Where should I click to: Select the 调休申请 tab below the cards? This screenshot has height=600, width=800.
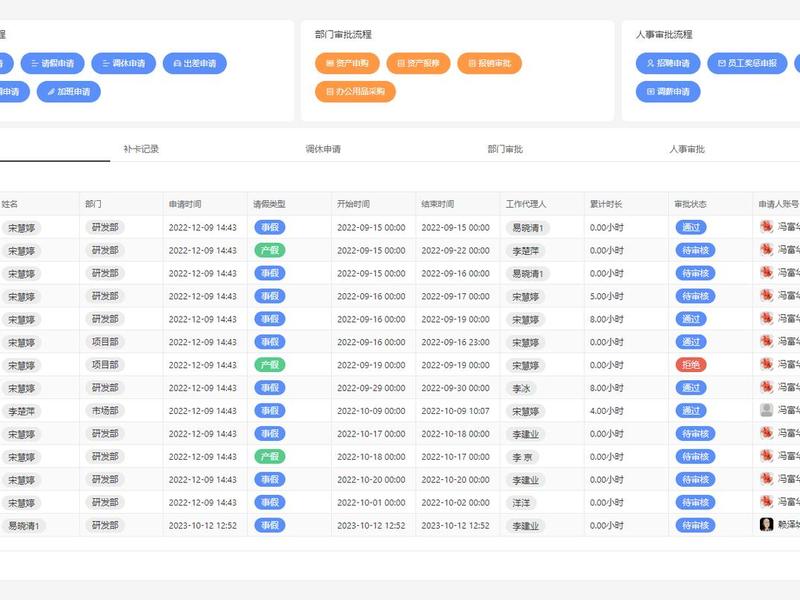pyautogui.click(x=323, y=149)
